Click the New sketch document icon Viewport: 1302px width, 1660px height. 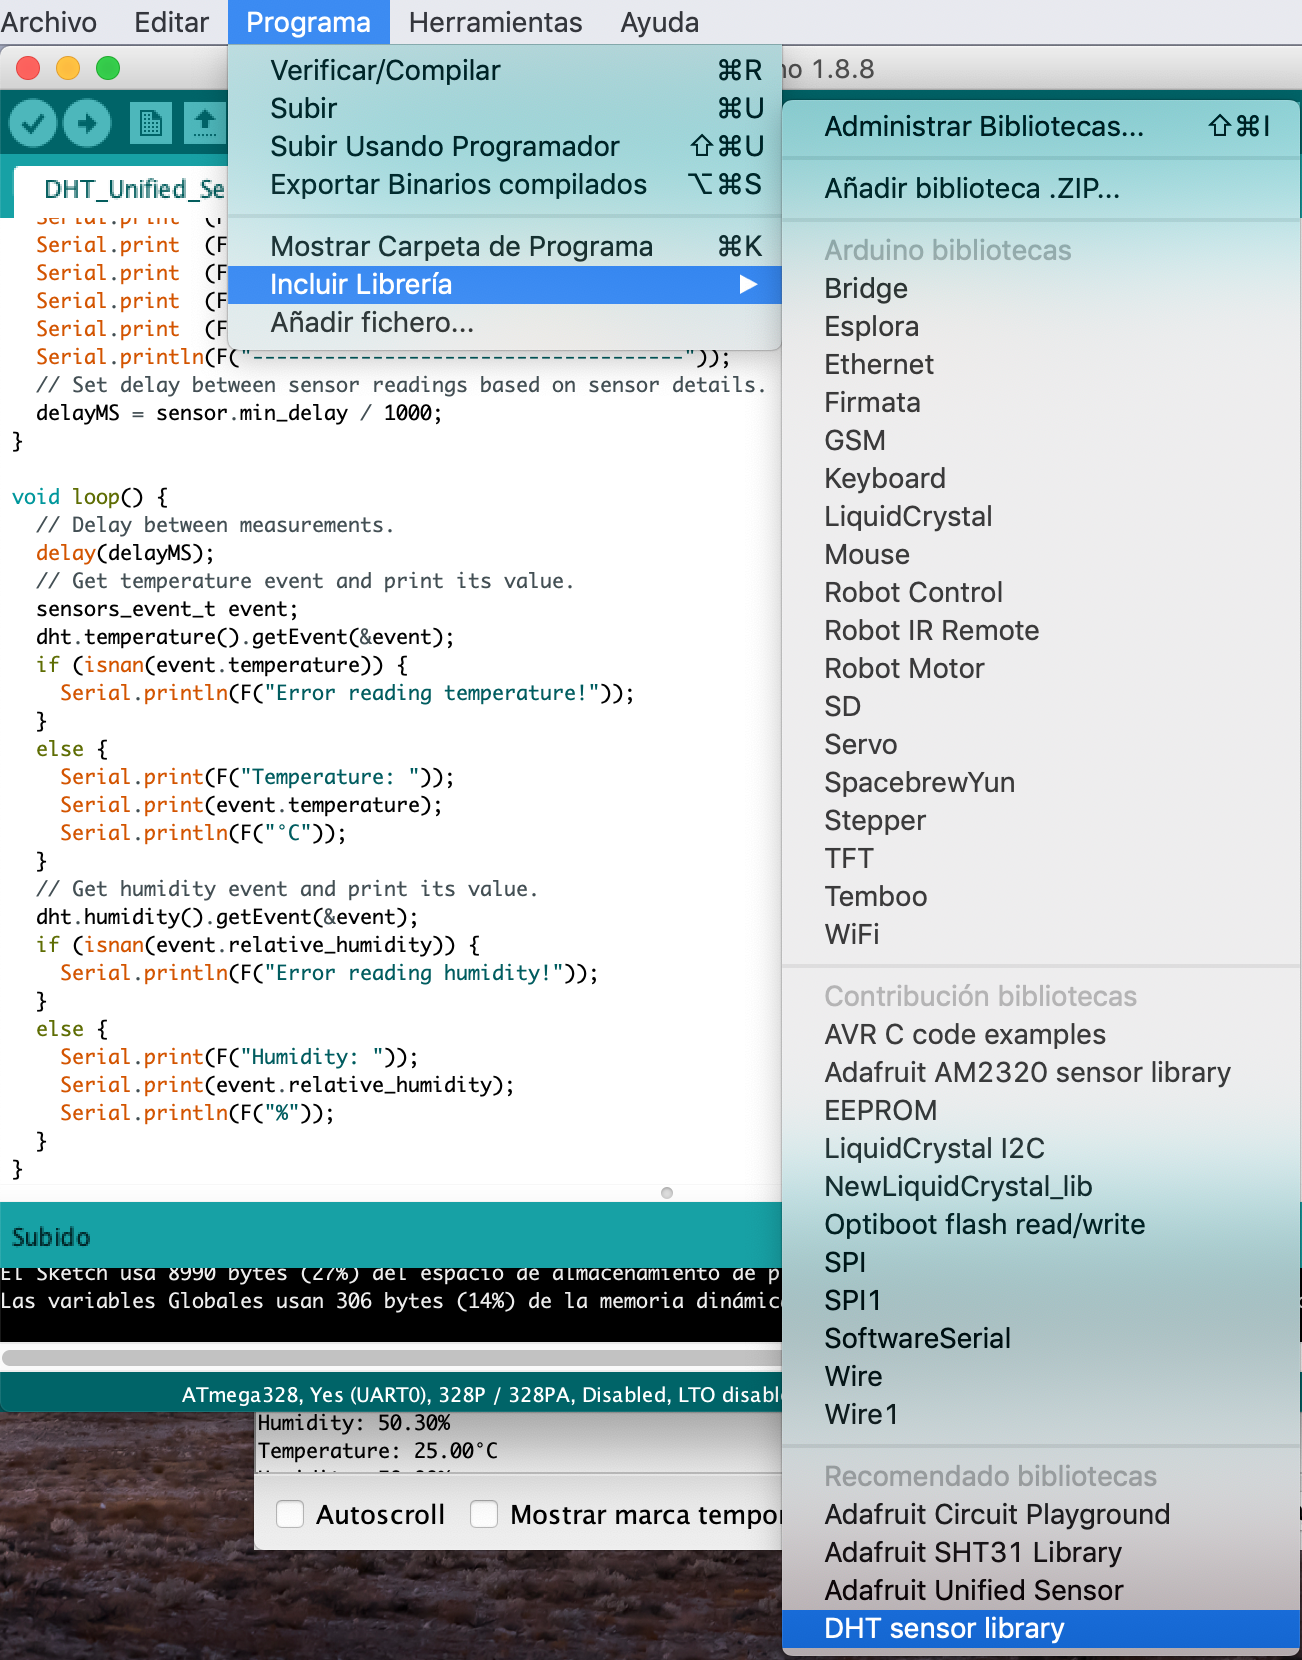point(151,123)
